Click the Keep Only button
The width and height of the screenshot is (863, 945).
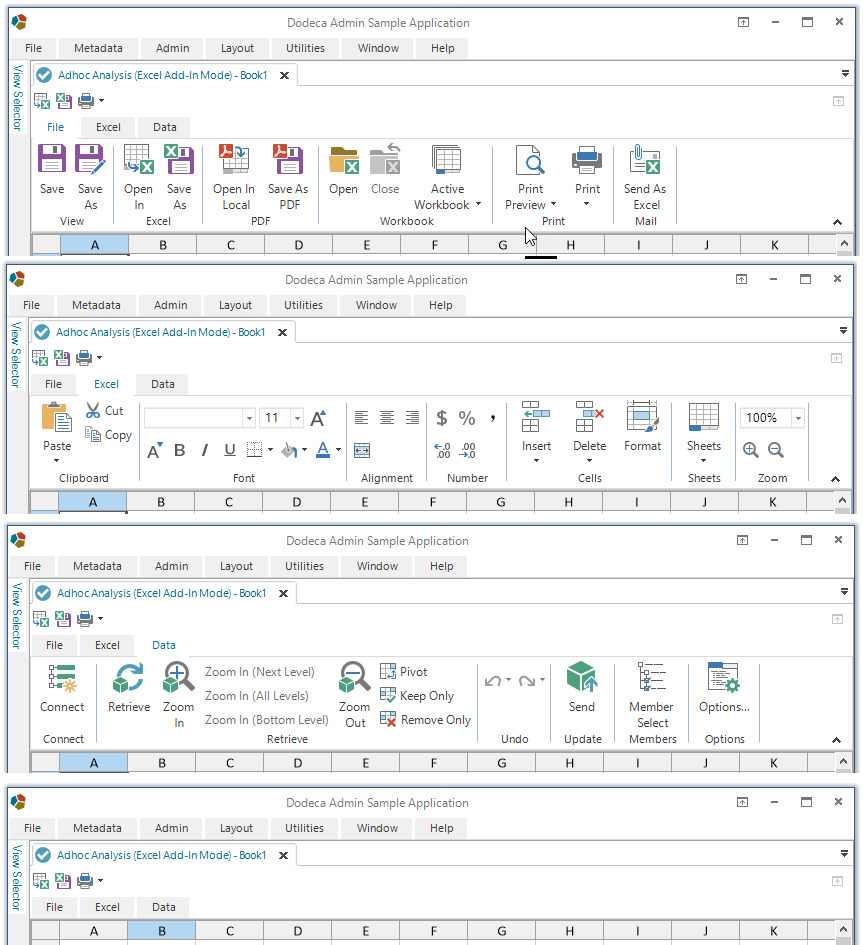point(417,695)
